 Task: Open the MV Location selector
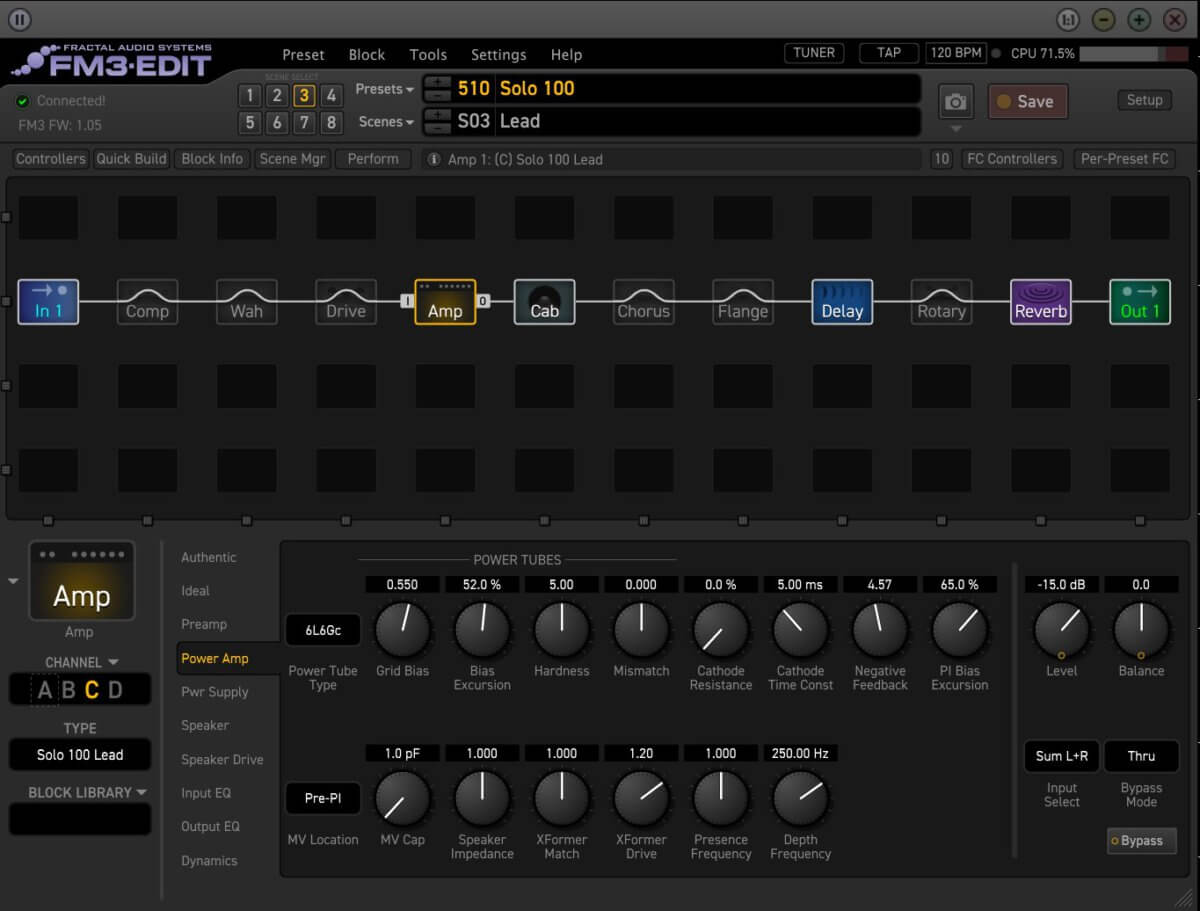tap(323, 799)
